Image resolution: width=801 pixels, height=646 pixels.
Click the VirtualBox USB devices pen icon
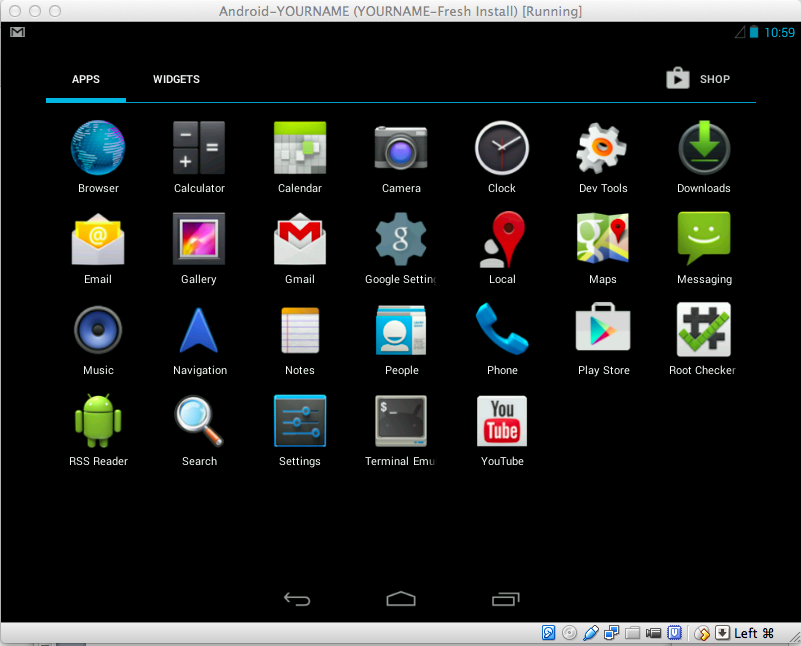point(591,633)
